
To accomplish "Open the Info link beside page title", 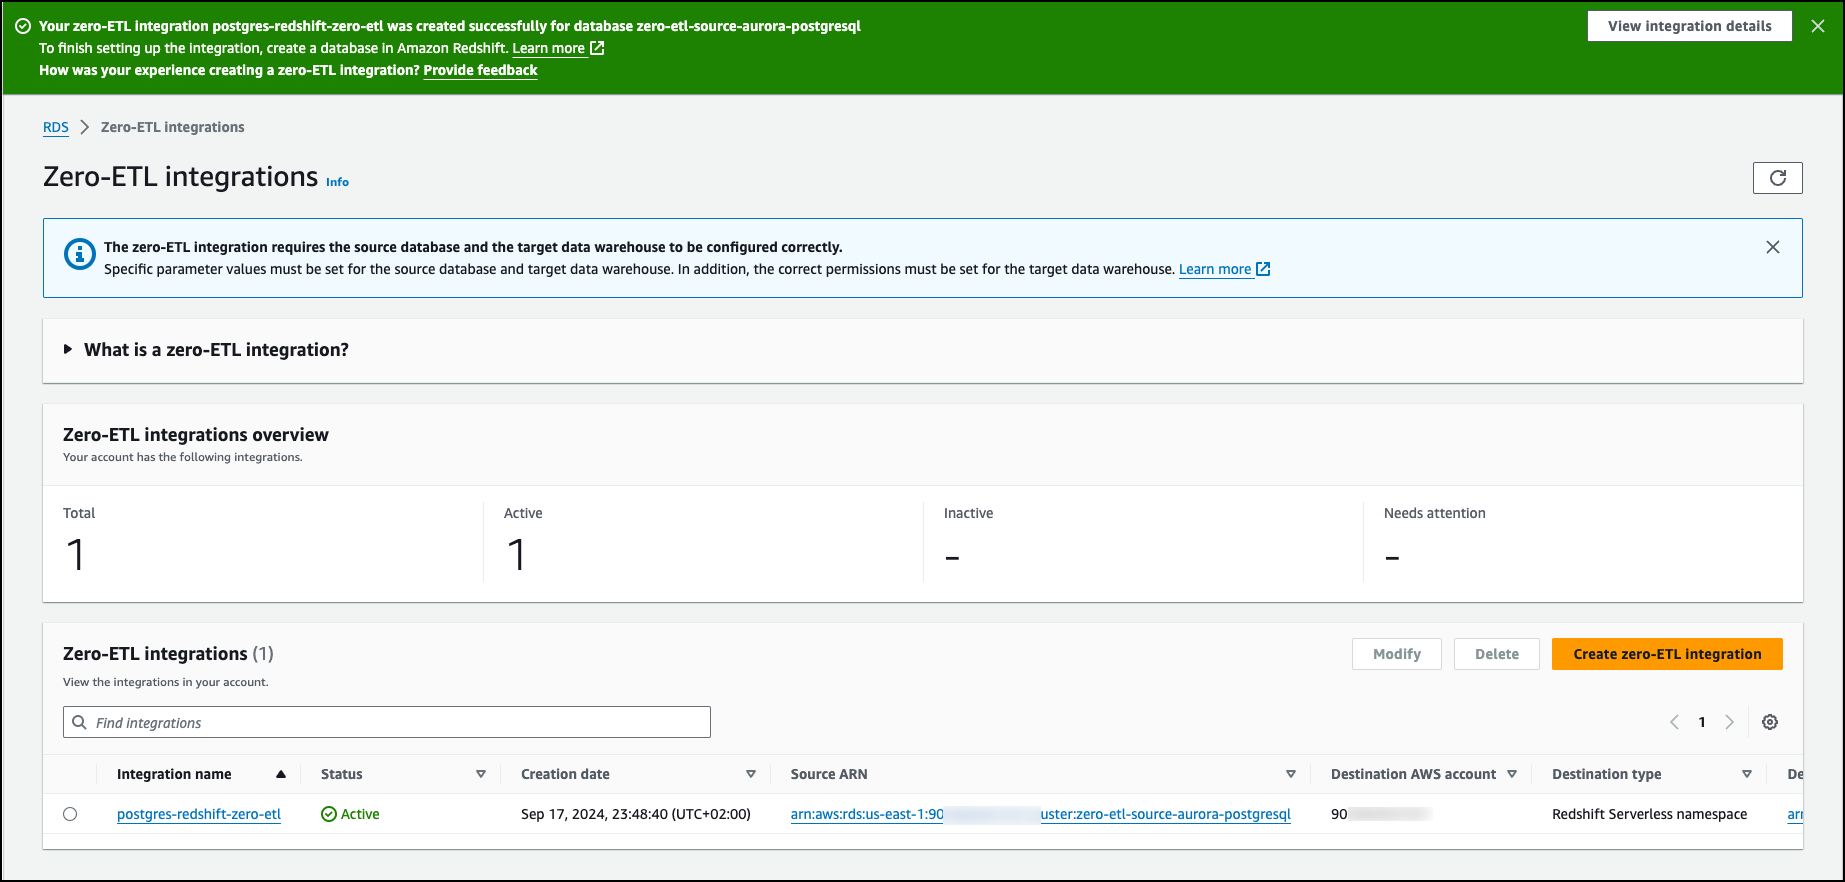I will (x=338, y=182).
